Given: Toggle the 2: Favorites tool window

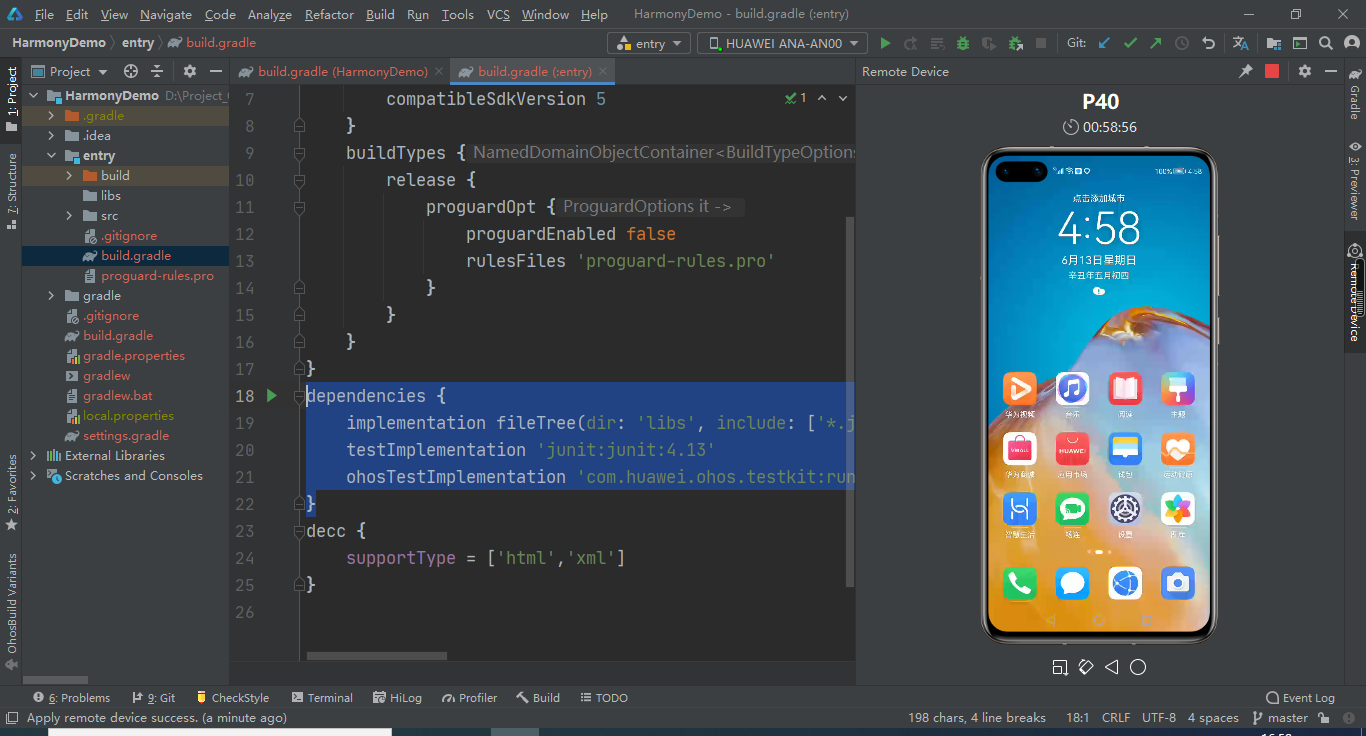Looking at the screenshot, I should (x=11, y=492).
